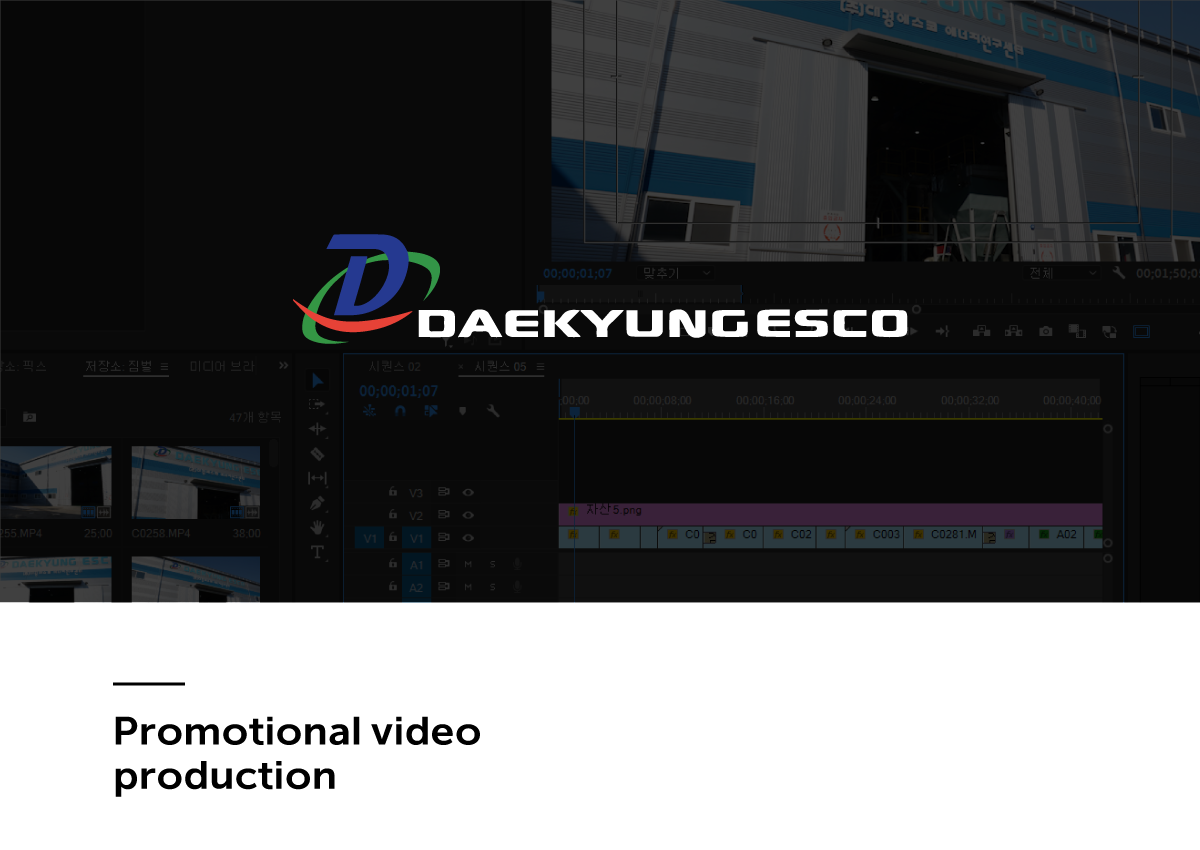
Task: Click timeline timecode 00;00;01;07
Action: click(398, 391)
